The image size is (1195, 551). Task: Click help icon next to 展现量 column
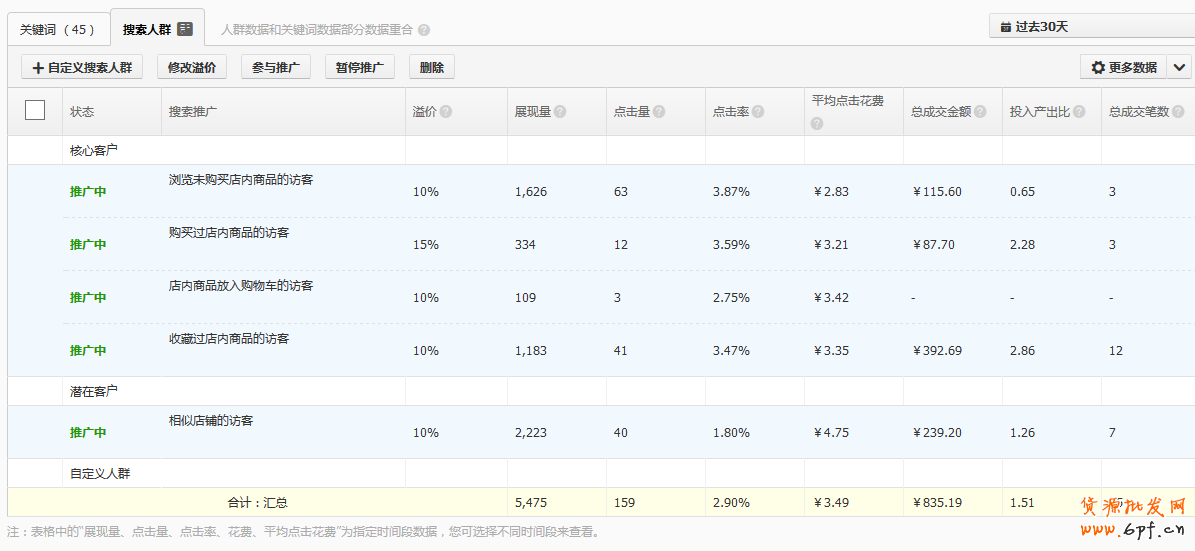tap(560, 112)
